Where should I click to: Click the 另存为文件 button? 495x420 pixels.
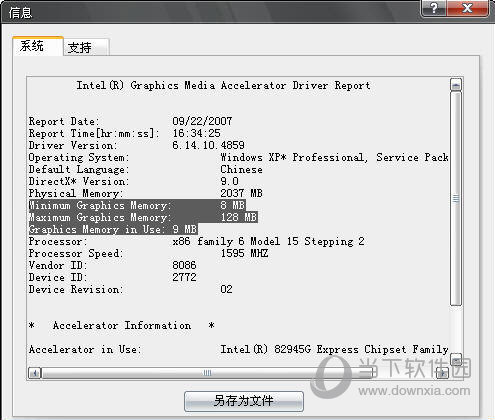pyautogui.click(x=244, y=401)
